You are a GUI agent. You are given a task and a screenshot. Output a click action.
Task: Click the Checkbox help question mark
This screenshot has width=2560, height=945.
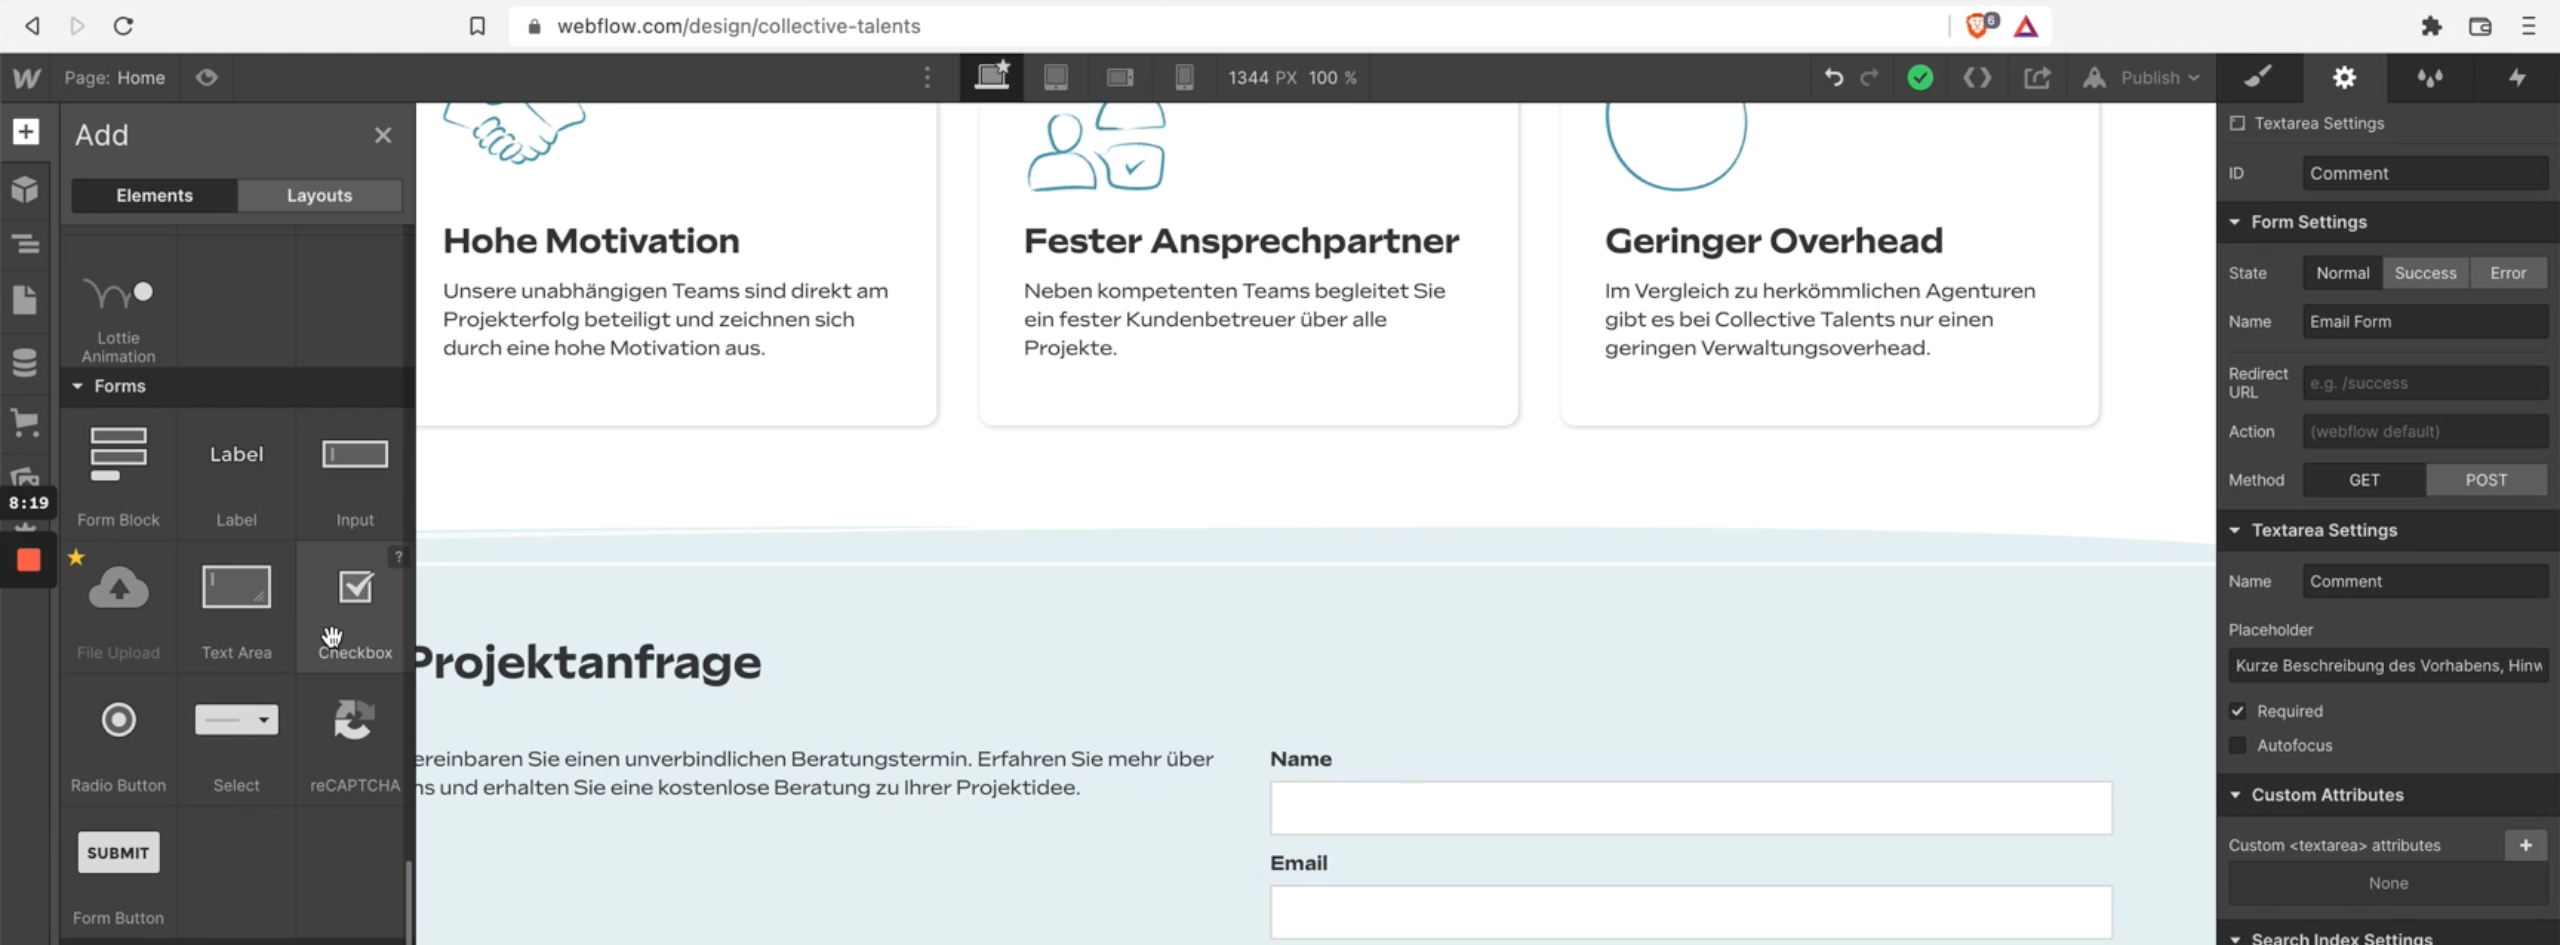coord(398,557)
